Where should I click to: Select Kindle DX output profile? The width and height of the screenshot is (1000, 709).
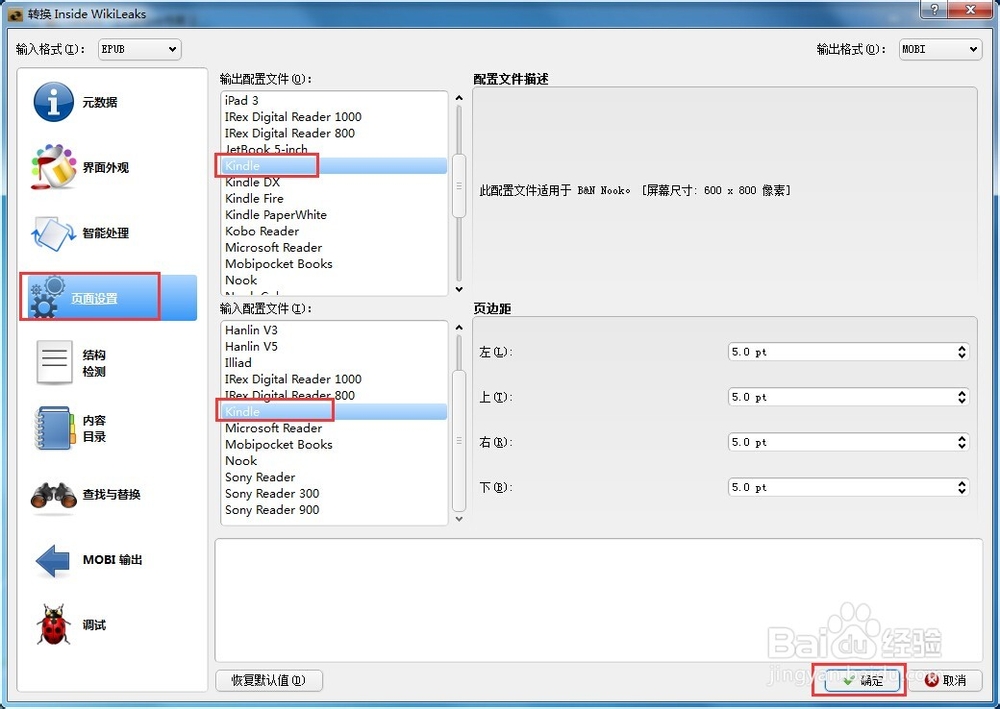coord(334,182)
